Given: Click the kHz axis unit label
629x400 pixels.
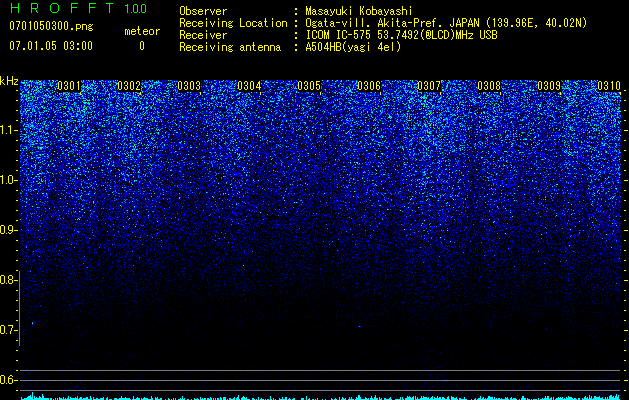Looking at the screenshot, I should tap(9, 81).
